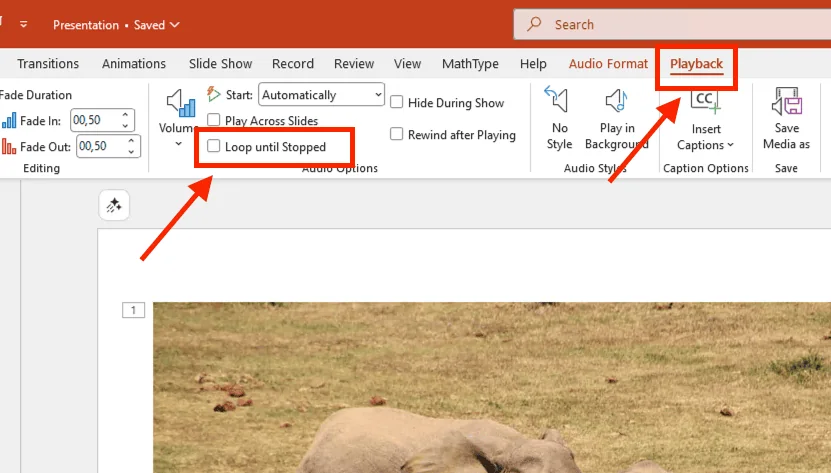Image resolution: width=831 pixels, height=473 pixels.
Task: Click the Save Media as icon
Action: click(786, 101)
